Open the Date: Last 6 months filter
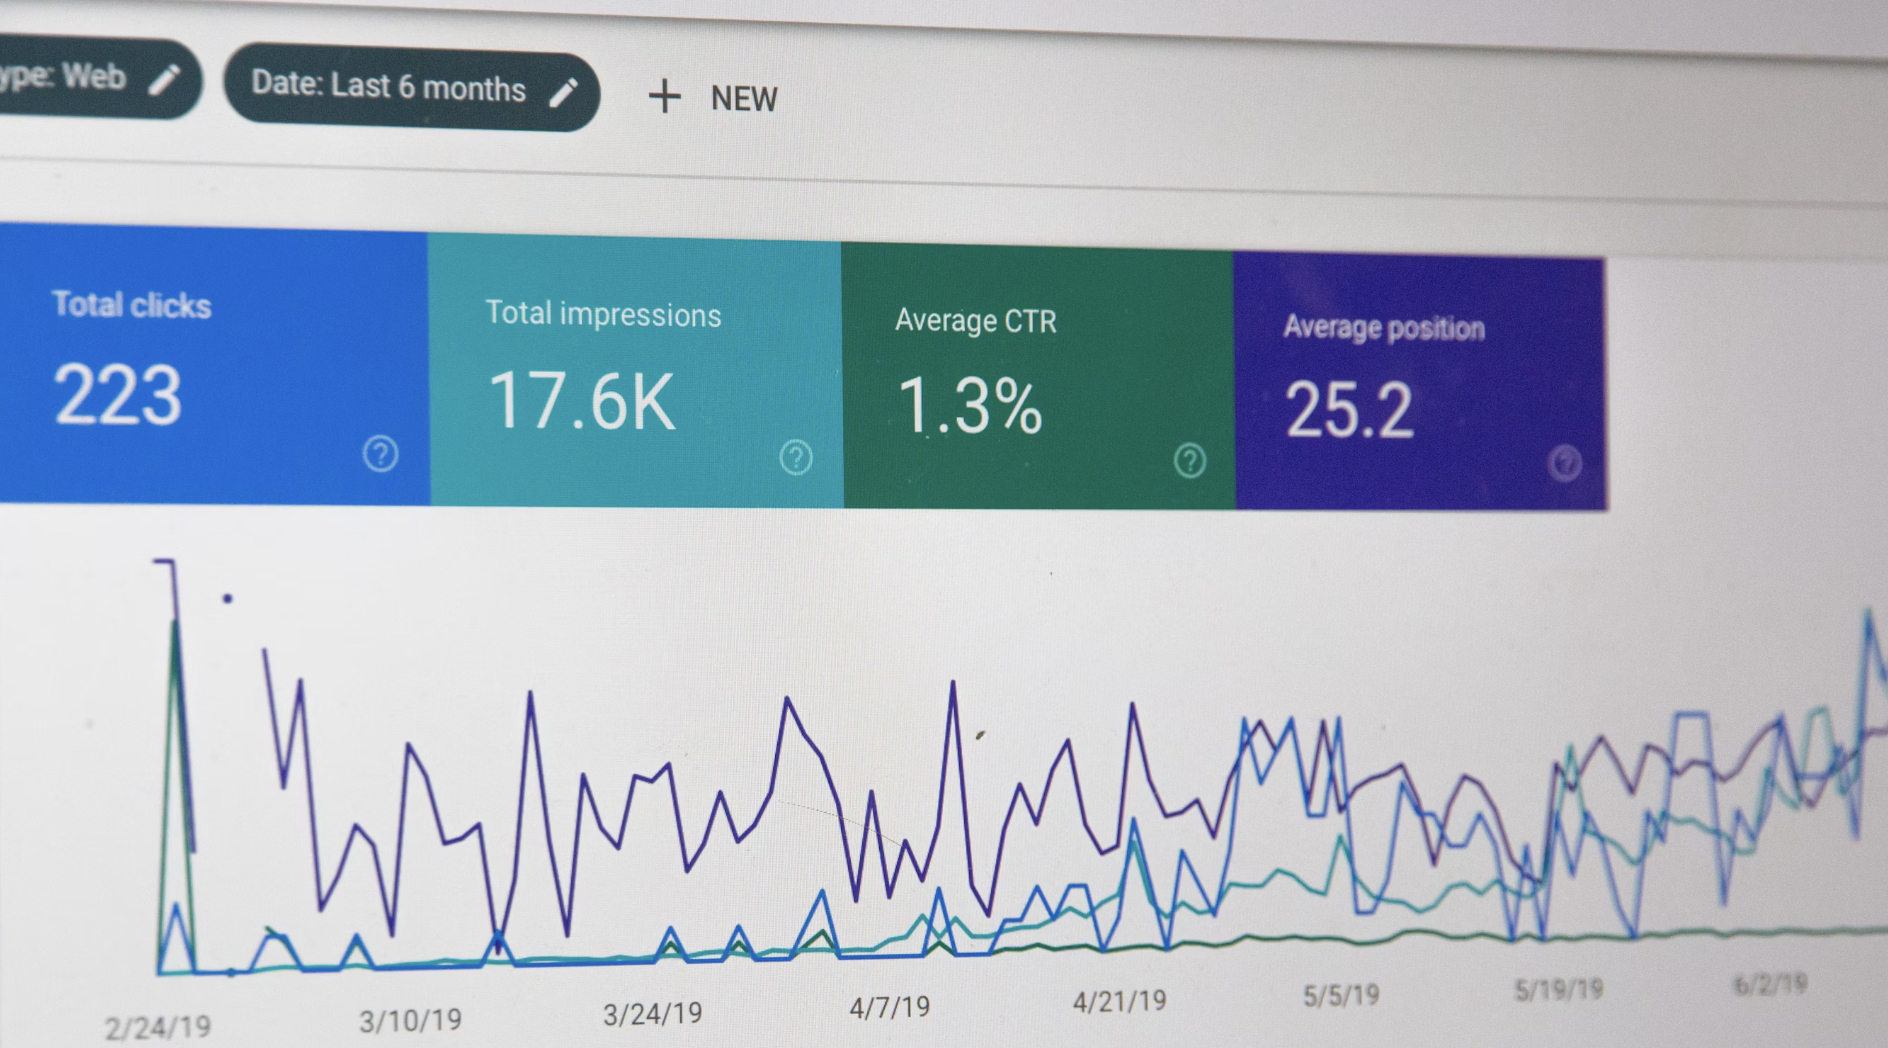Image resolution: width=1888 pixels, height=1048 pixels. (x=411, y=89)
